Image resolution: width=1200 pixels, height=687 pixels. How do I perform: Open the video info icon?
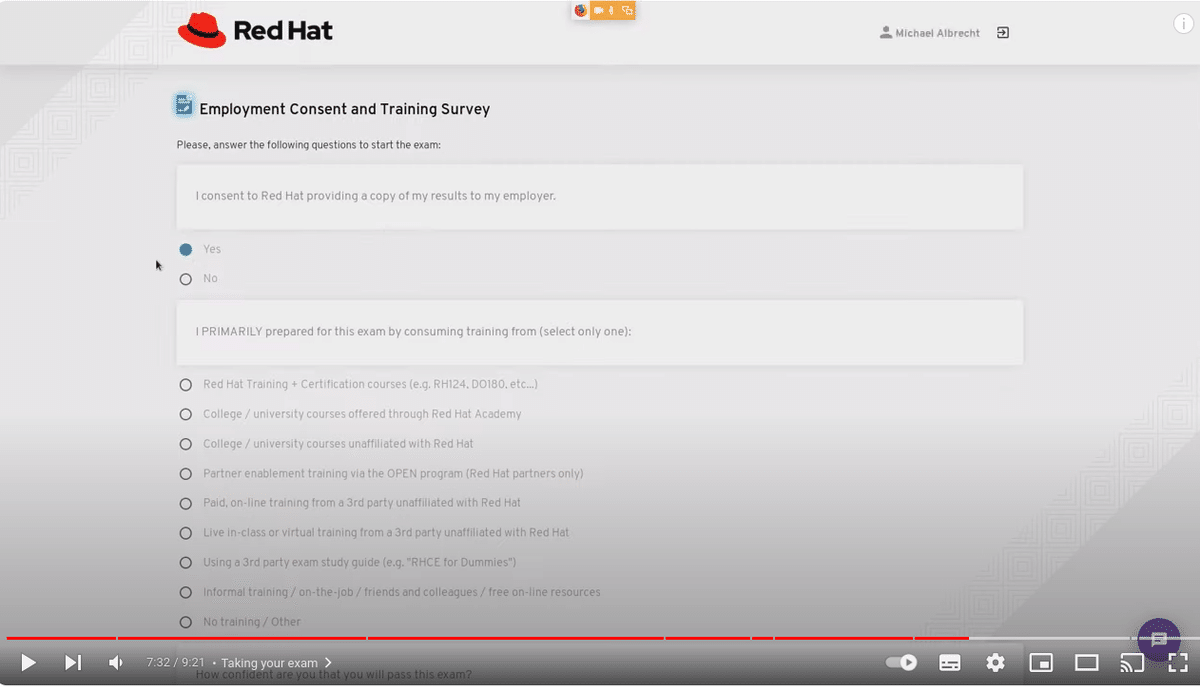1183,24
